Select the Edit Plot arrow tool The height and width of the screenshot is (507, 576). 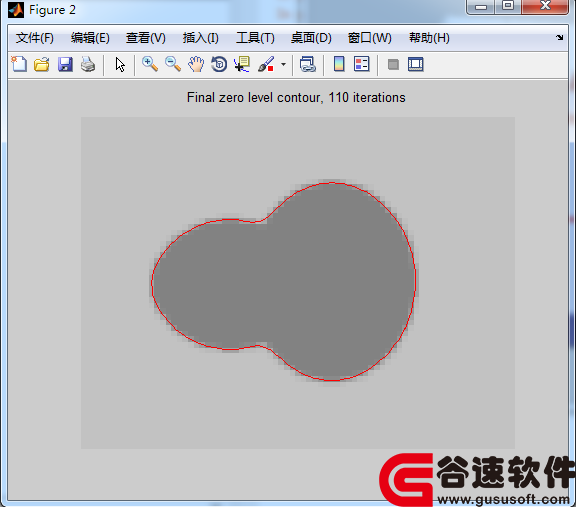(120, 65)
